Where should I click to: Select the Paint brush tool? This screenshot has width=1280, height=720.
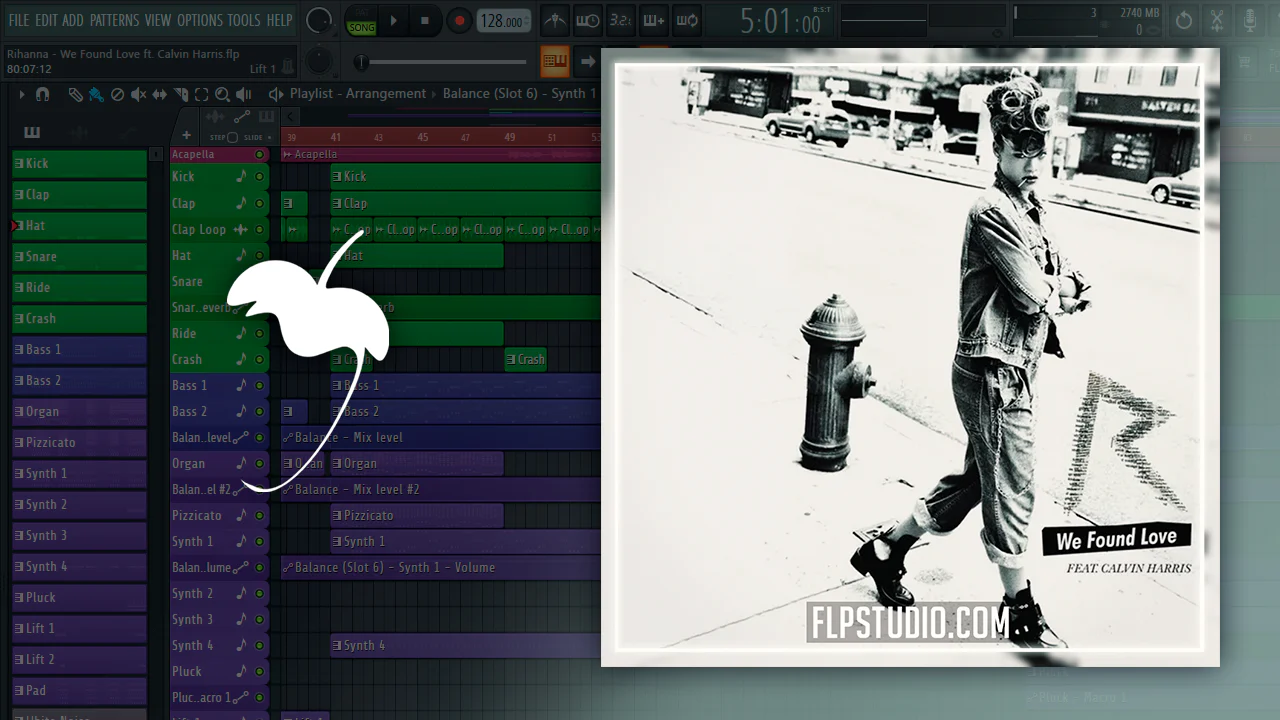tap(96, 94)
